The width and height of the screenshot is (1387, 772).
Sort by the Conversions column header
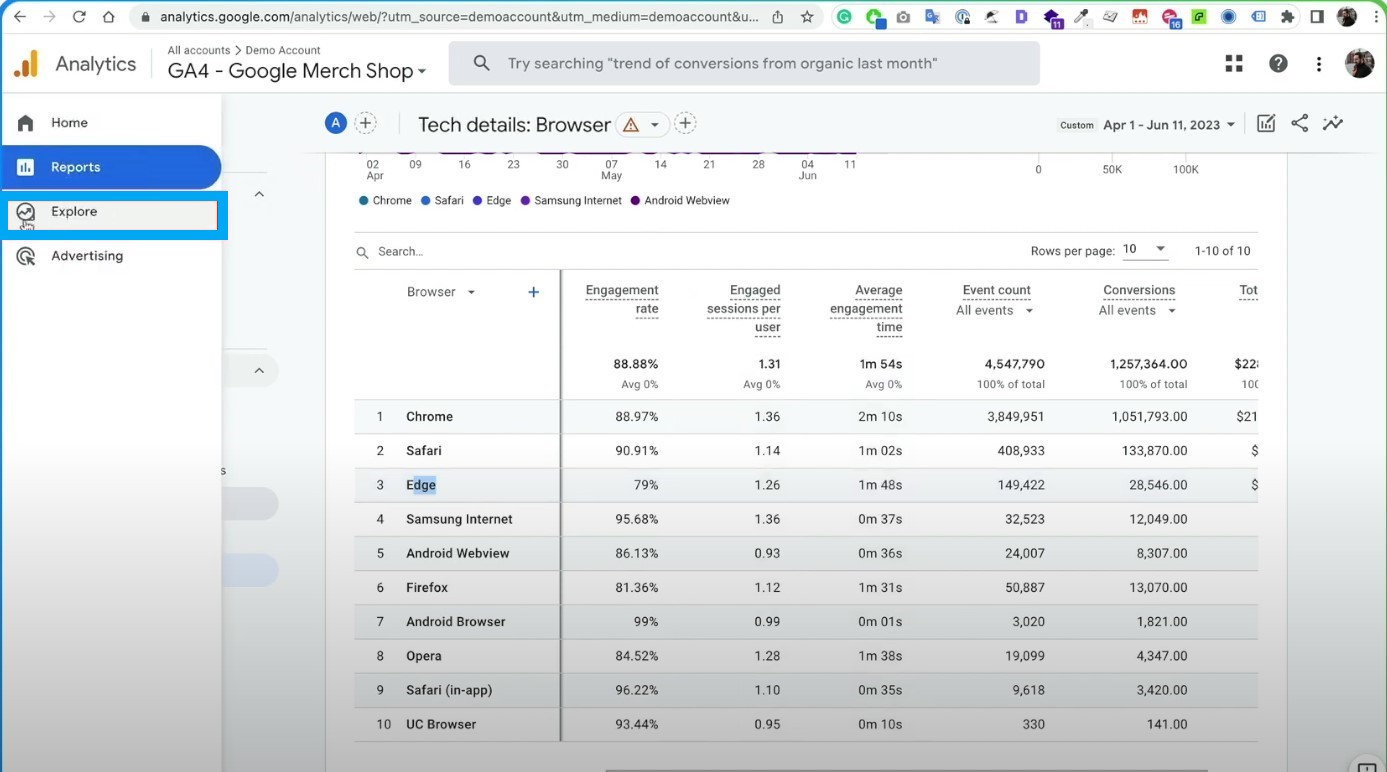click(1139, 290)
